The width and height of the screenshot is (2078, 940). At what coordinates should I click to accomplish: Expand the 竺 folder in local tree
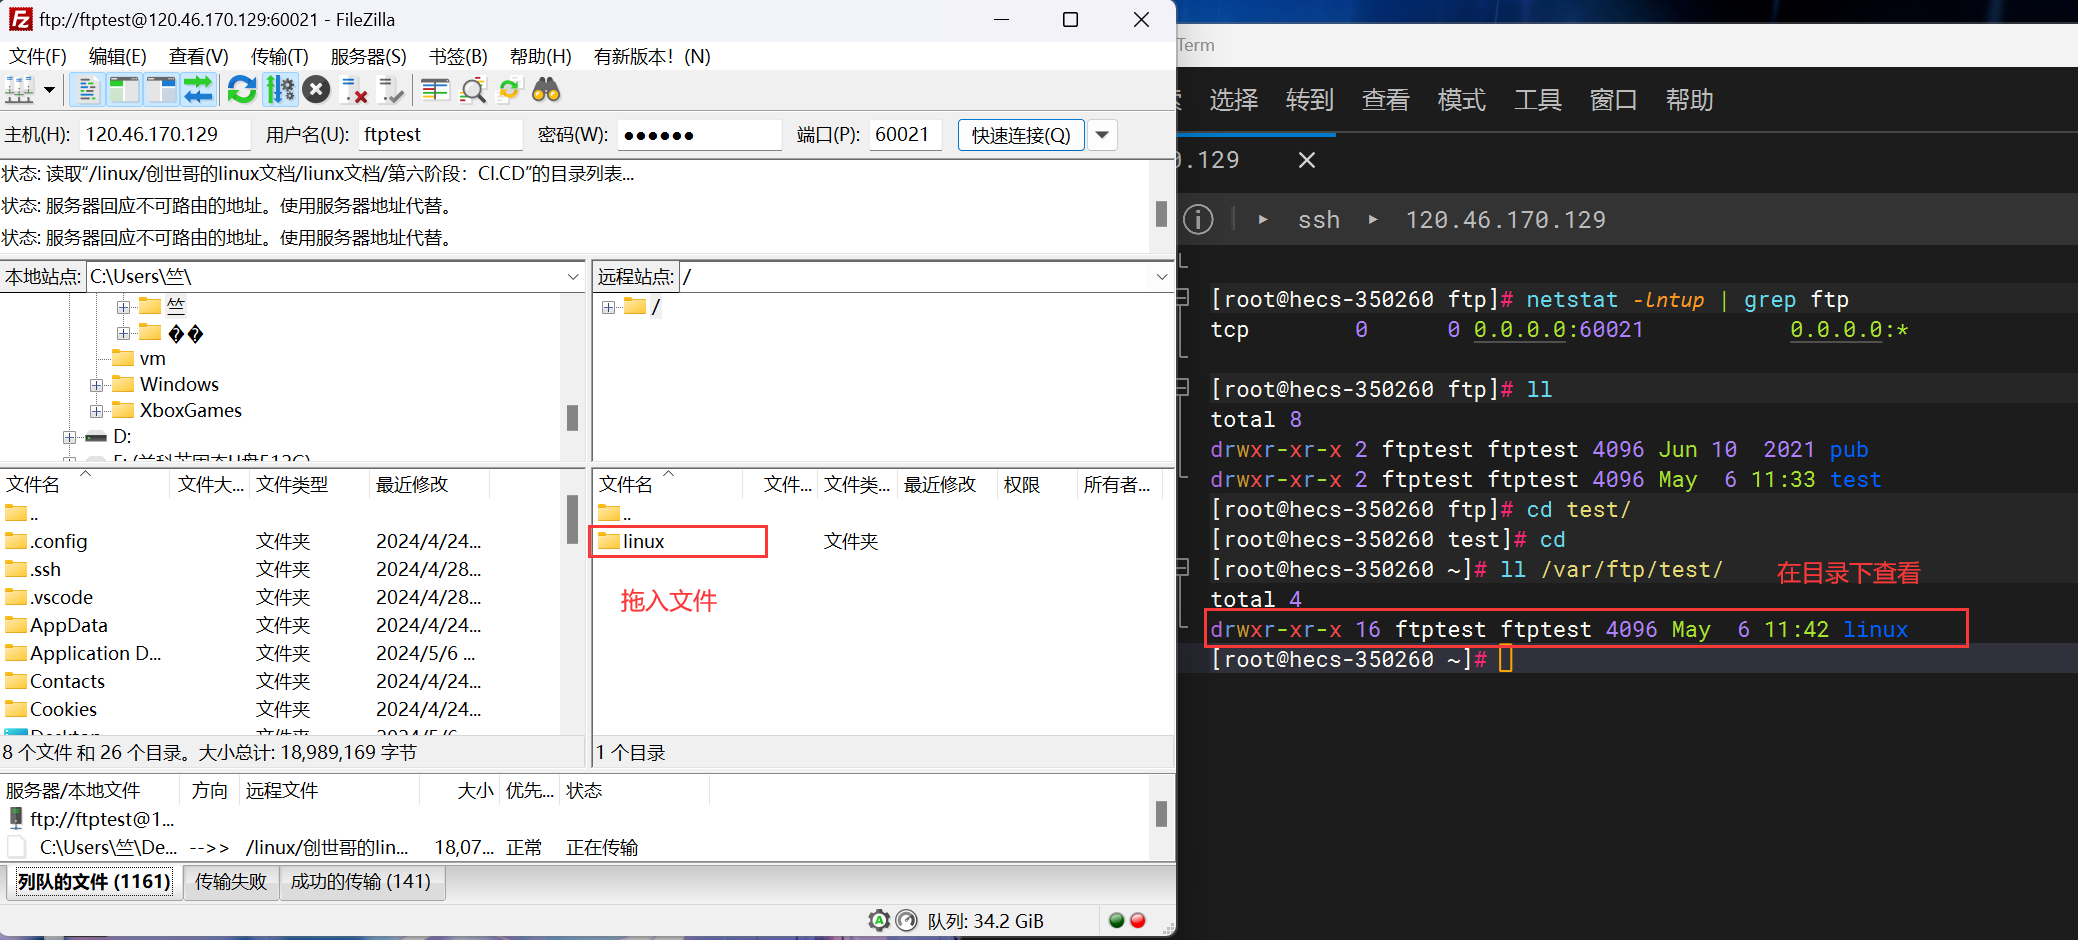click(x=123, y=306)
